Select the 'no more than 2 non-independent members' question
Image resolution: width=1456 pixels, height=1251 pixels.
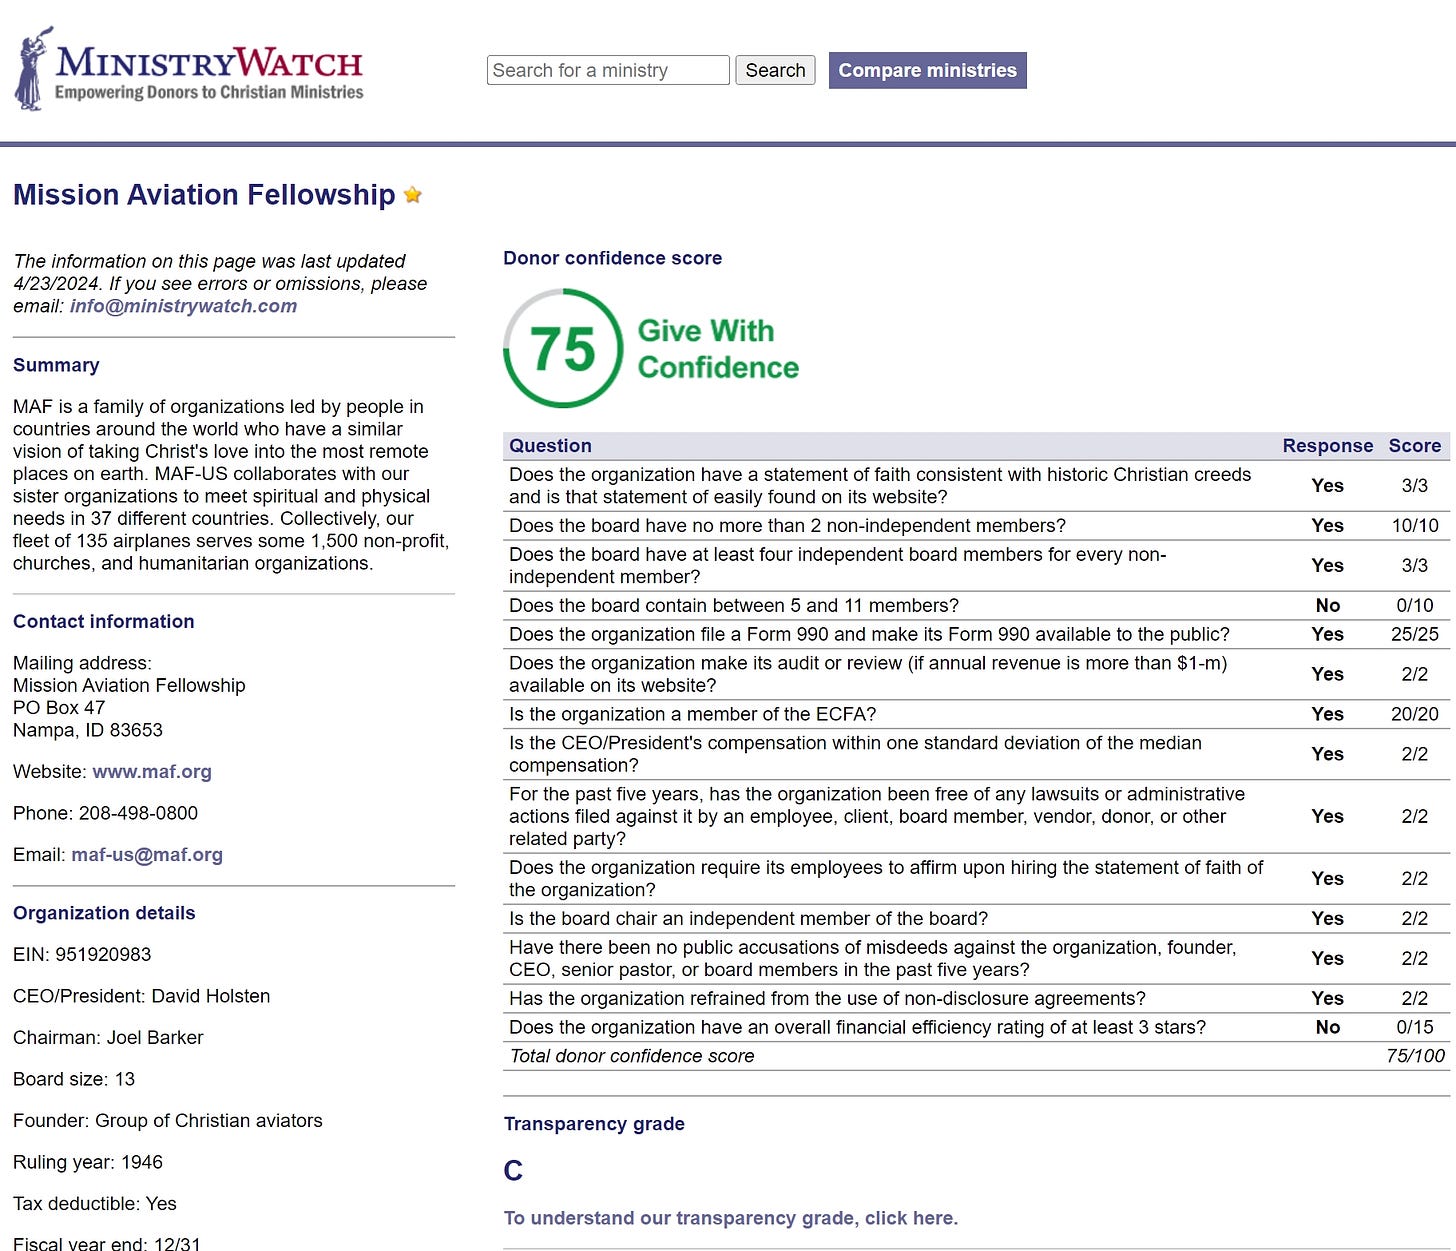point(787,526)
